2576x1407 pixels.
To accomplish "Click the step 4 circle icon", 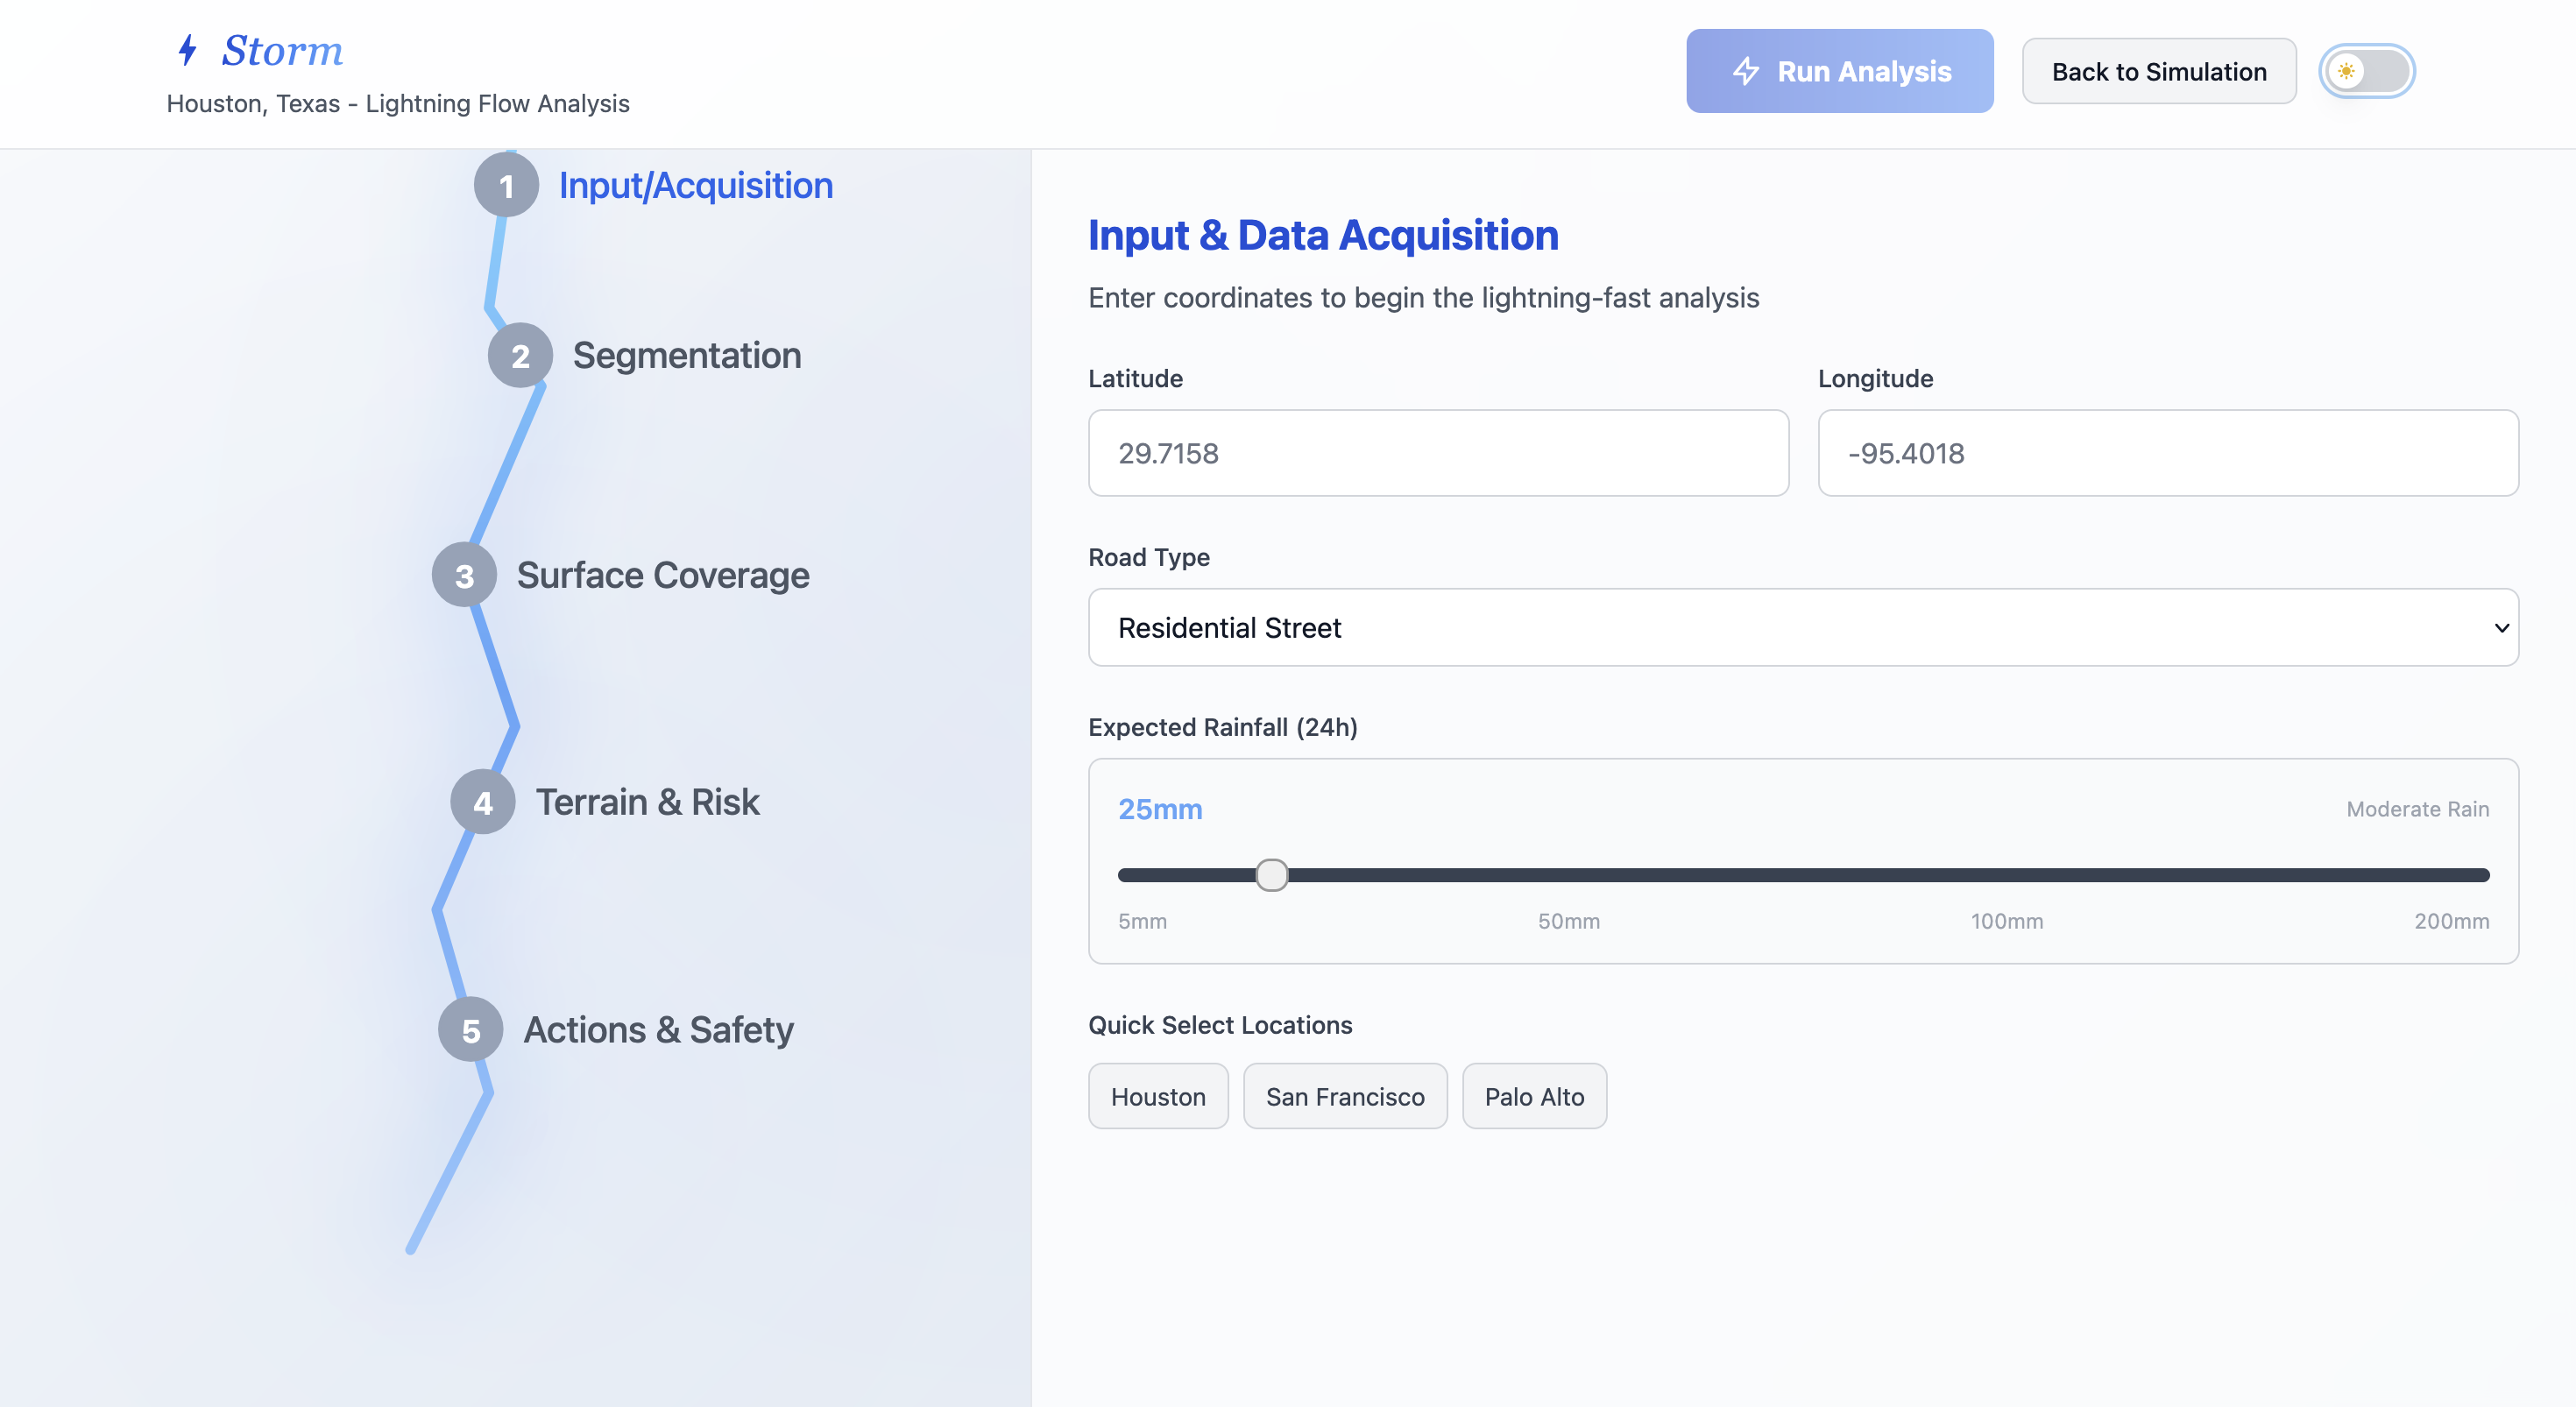I will pyautogui.click(x=483, y=803).
